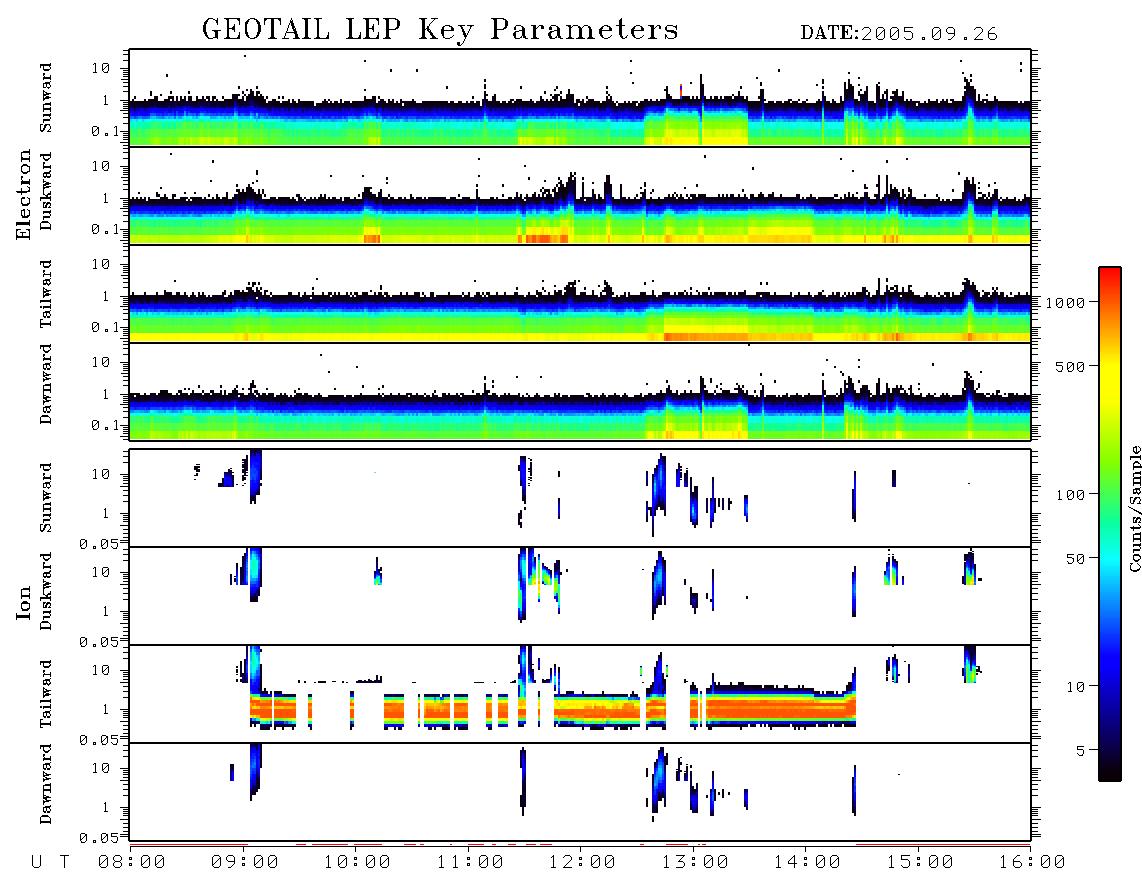Click the 1000 colorbar tick label
Screen dimensions: 1142x880
click(1066, 302)
